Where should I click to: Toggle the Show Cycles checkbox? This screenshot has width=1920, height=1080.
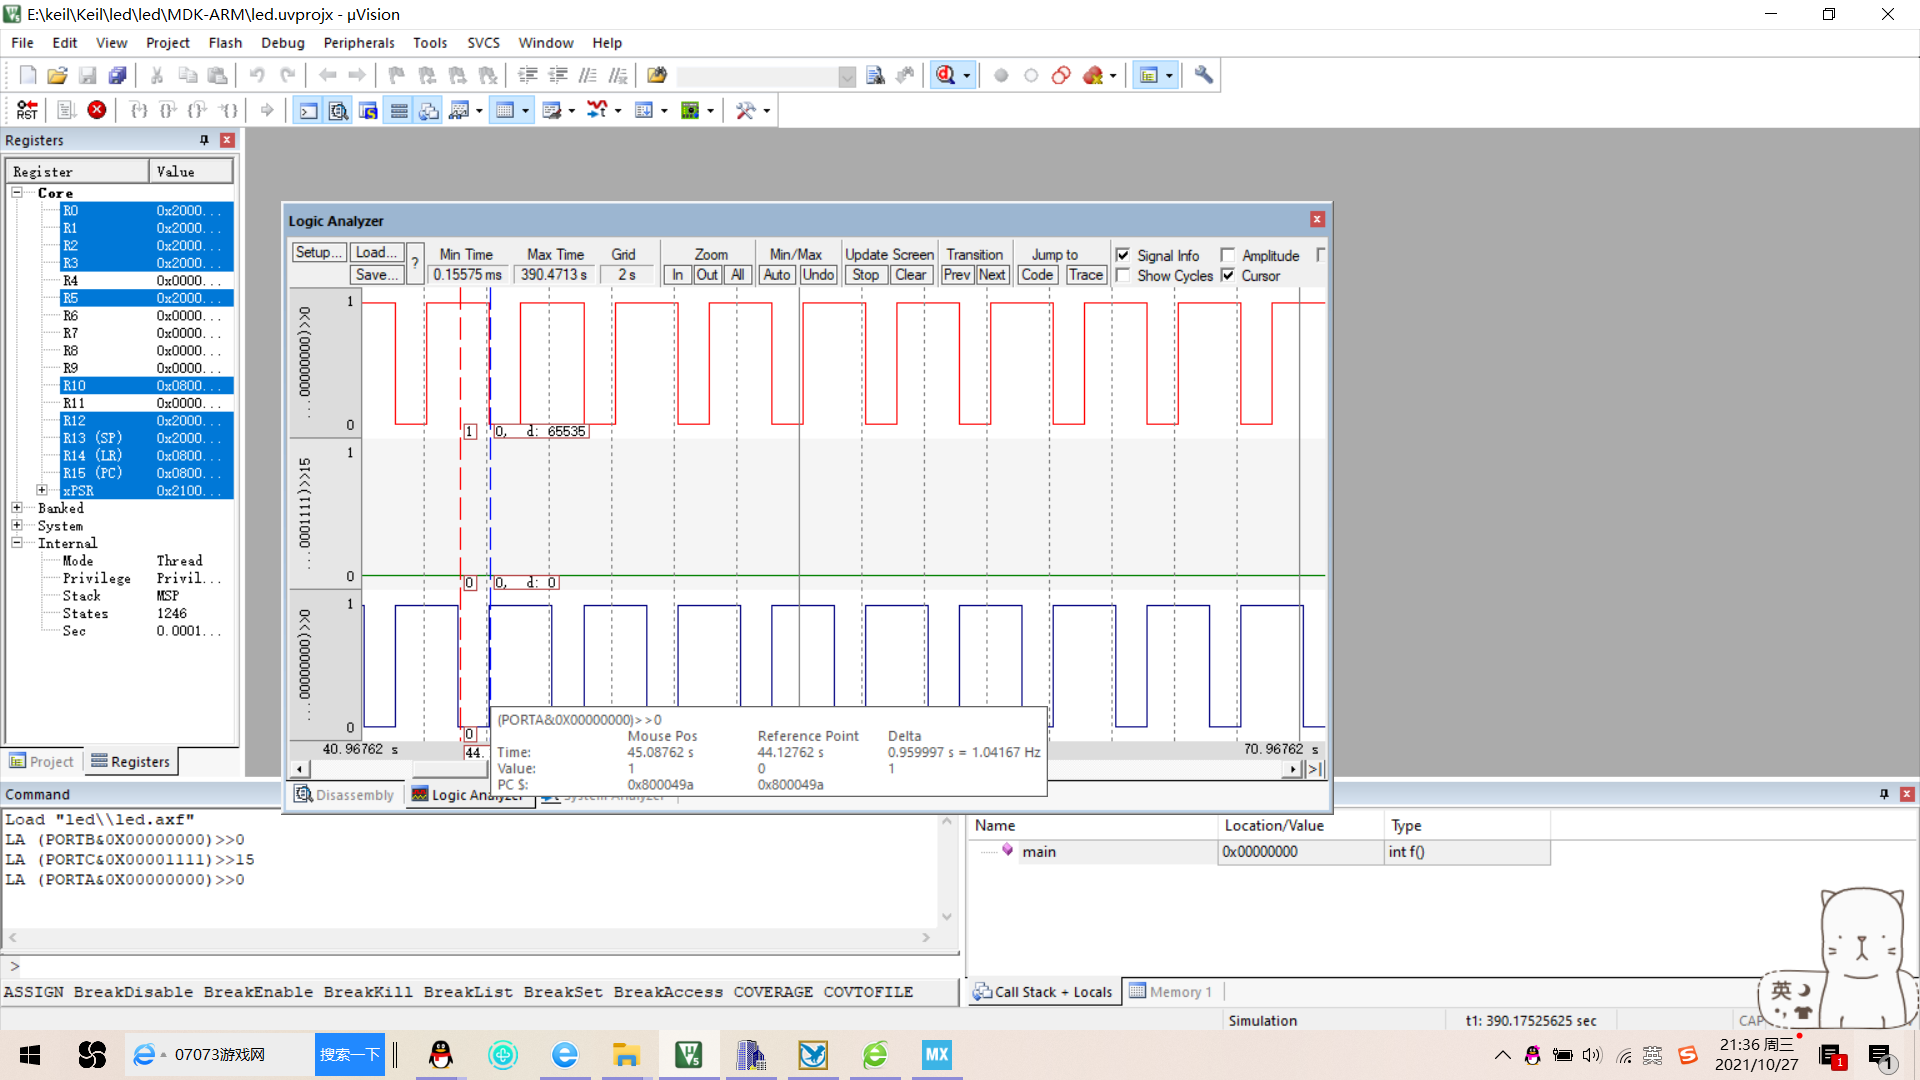tap(1123, 275)
